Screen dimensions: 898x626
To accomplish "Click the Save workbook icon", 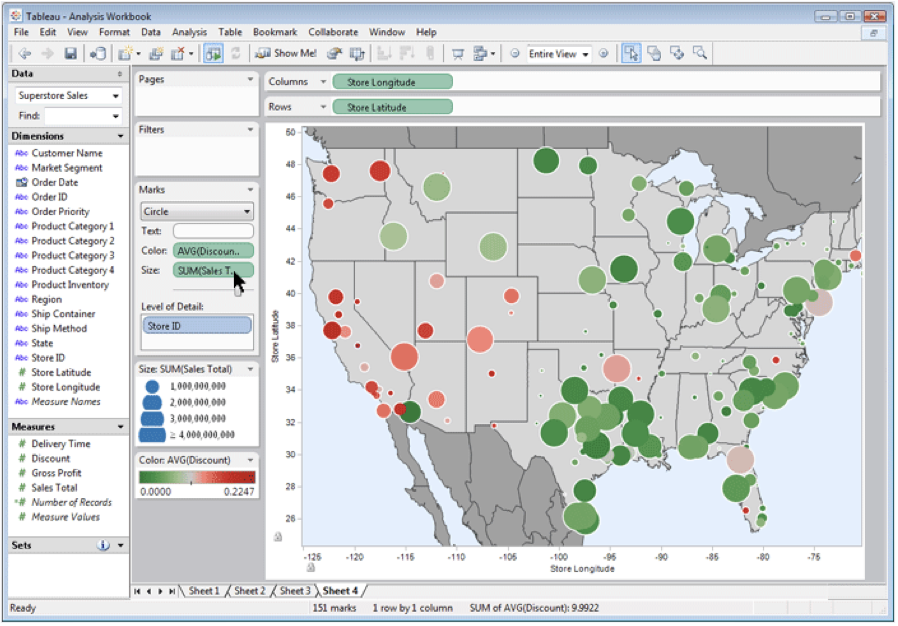I will click(x=71, y=53).
